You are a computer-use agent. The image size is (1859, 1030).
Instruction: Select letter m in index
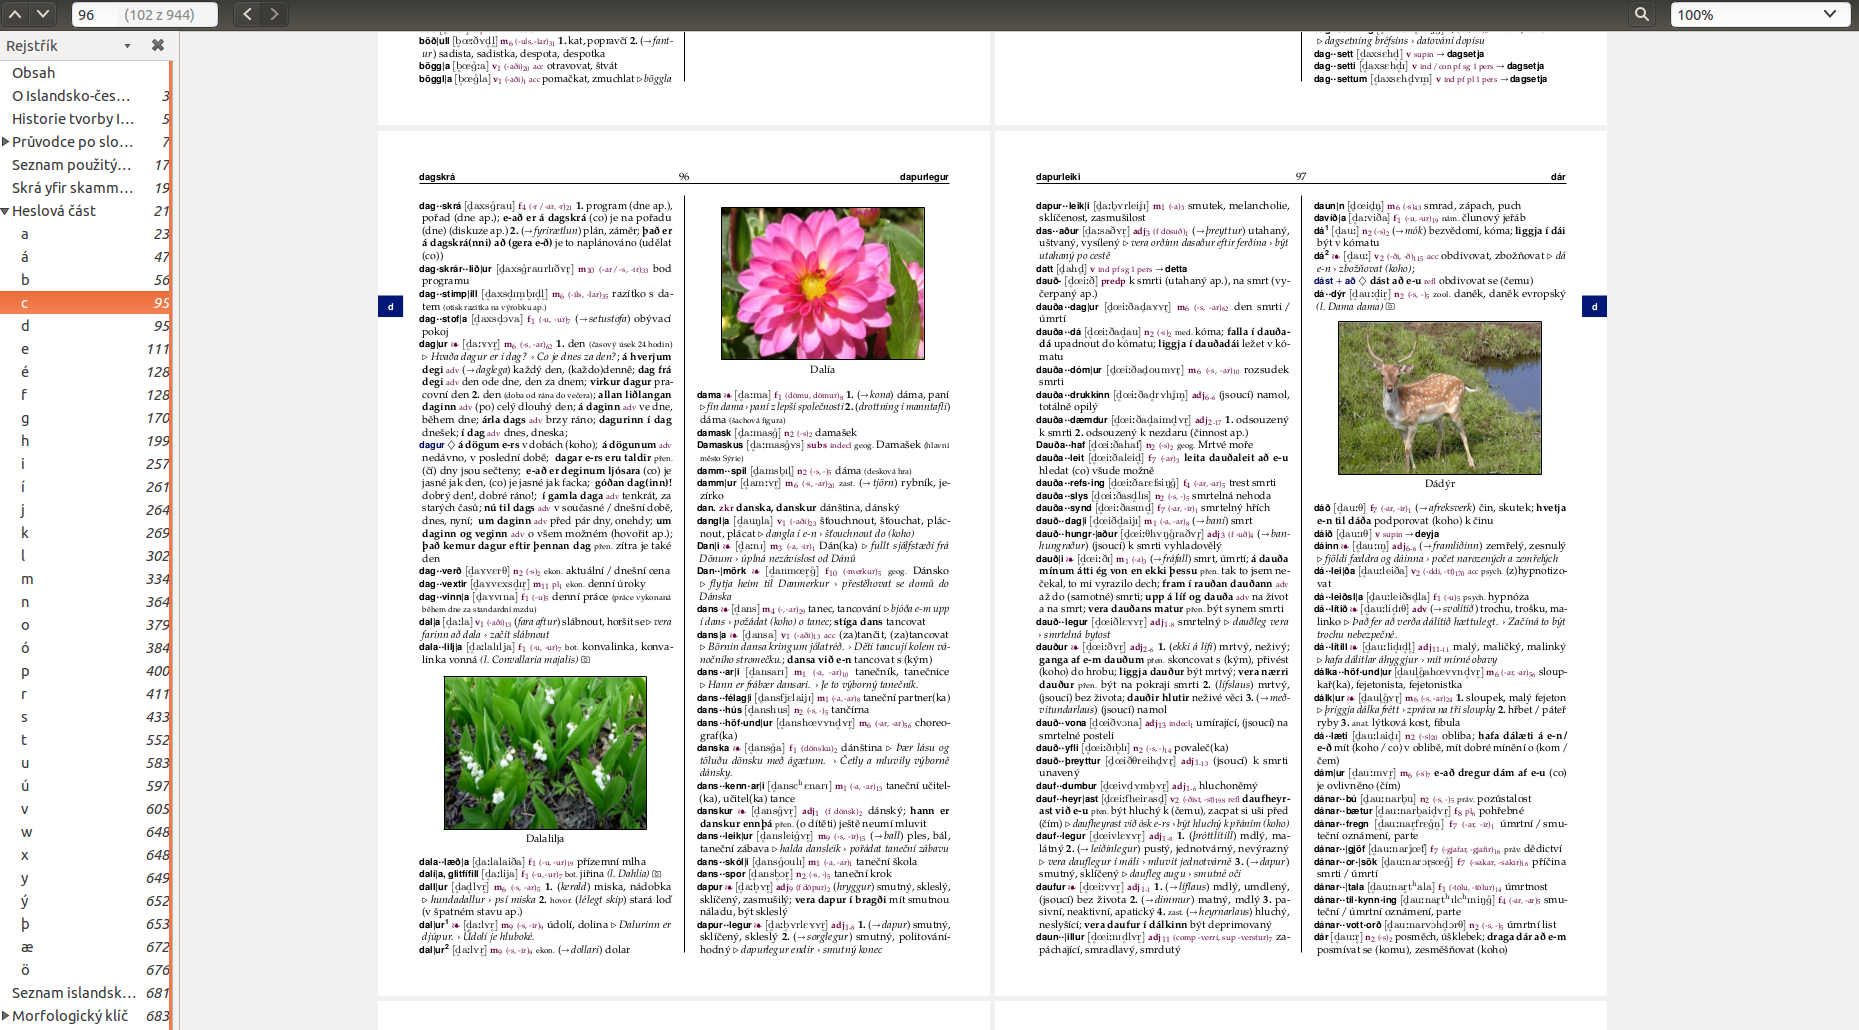pos(85,579)
